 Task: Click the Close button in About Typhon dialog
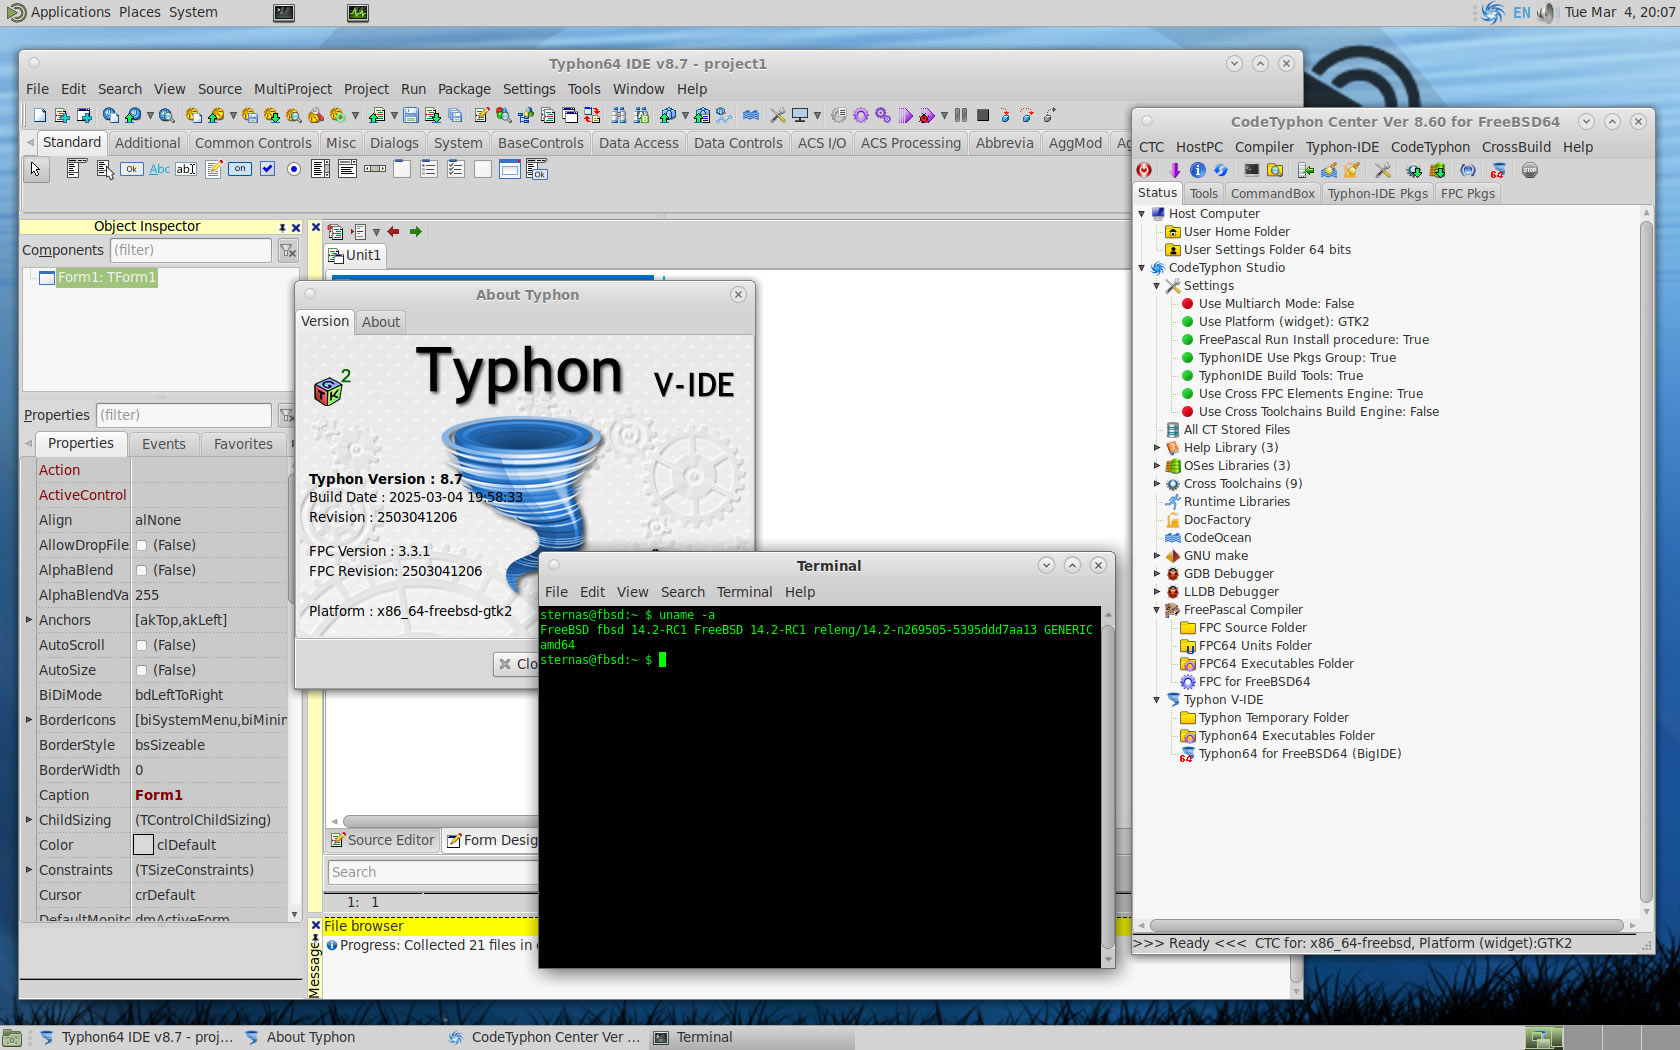[517, 664]
